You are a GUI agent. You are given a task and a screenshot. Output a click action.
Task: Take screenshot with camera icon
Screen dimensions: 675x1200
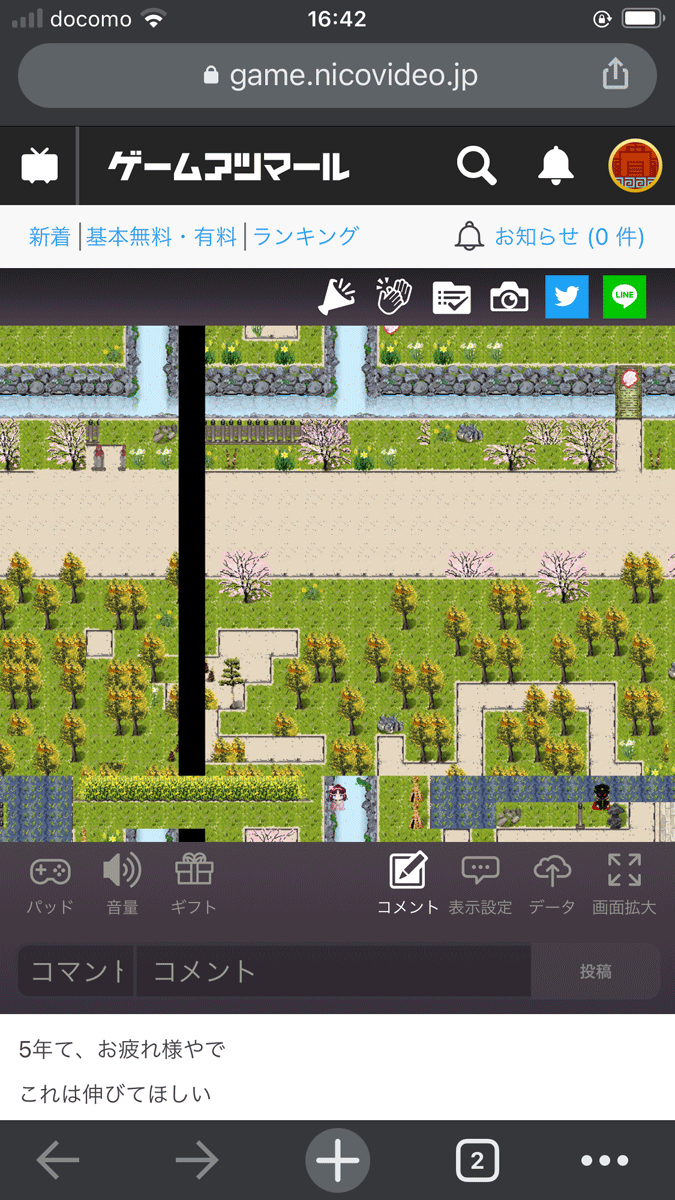(509, 298)
